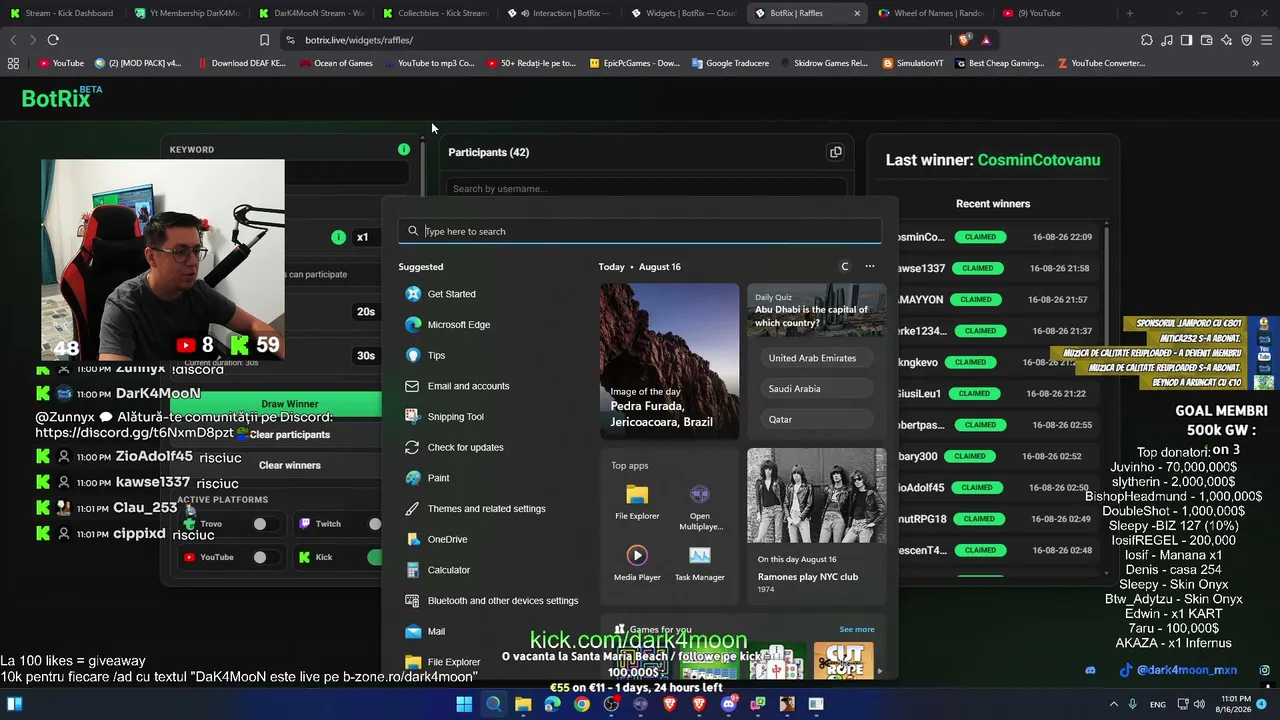Open browser Extensions puzzle icon
The width and height of the screenshot is (1280, 720).
pyautogui.click(x=1147, y=40)
